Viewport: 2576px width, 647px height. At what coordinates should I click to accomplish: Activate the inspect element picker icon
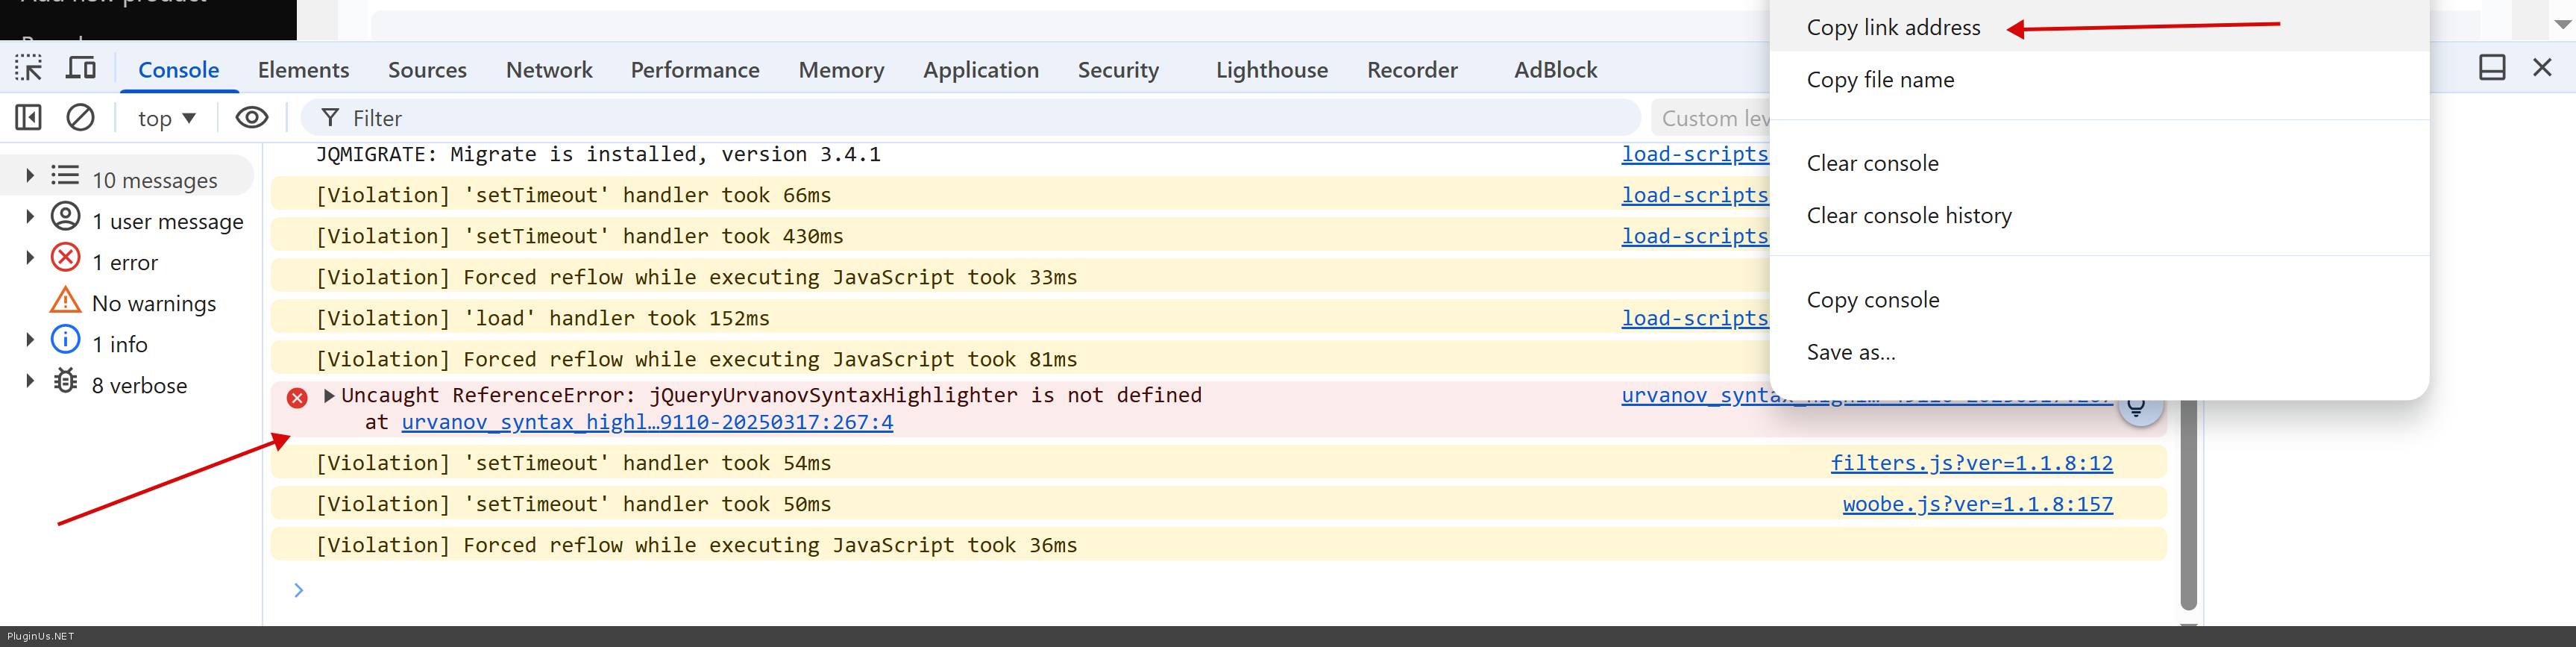click(x=29, y=68)
